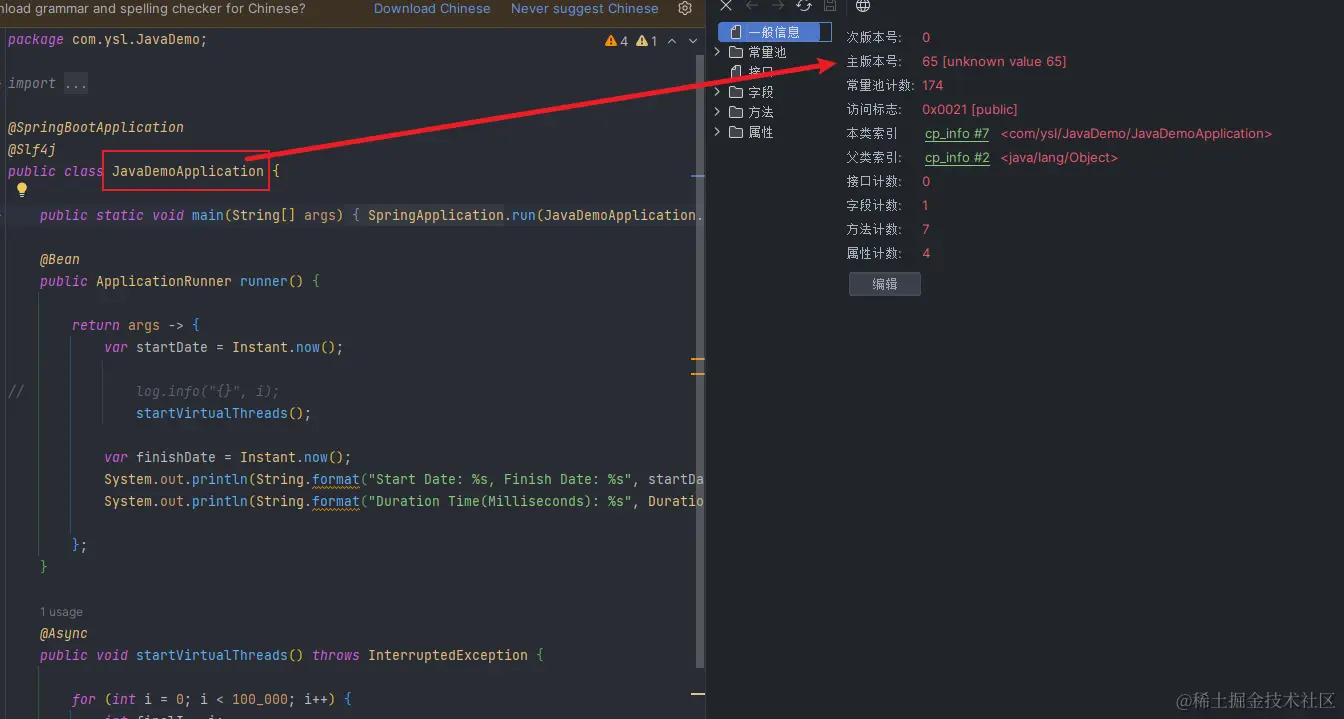The image size is (1344, 719).
Task: Click the 字段计数 value 1
Action: [926, 205]
